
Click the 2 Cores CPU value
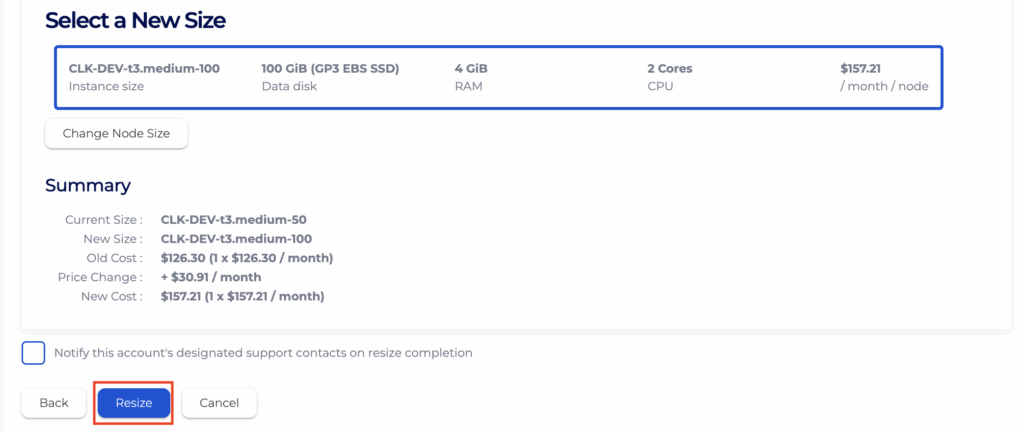(670, 69)
